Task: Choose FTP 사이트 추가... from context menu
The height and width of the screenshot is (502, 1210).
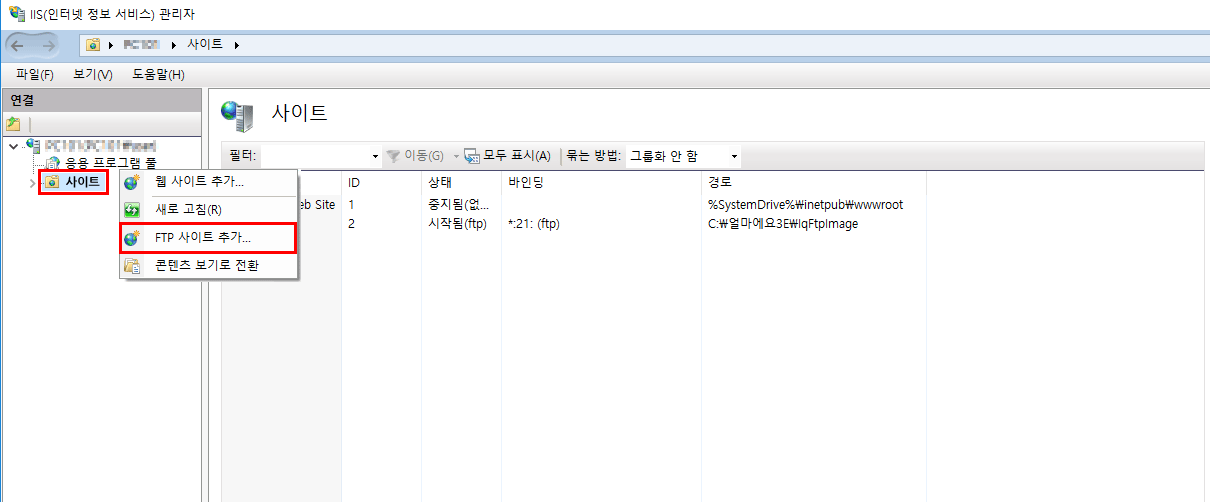Action: (x=203, y=238)
